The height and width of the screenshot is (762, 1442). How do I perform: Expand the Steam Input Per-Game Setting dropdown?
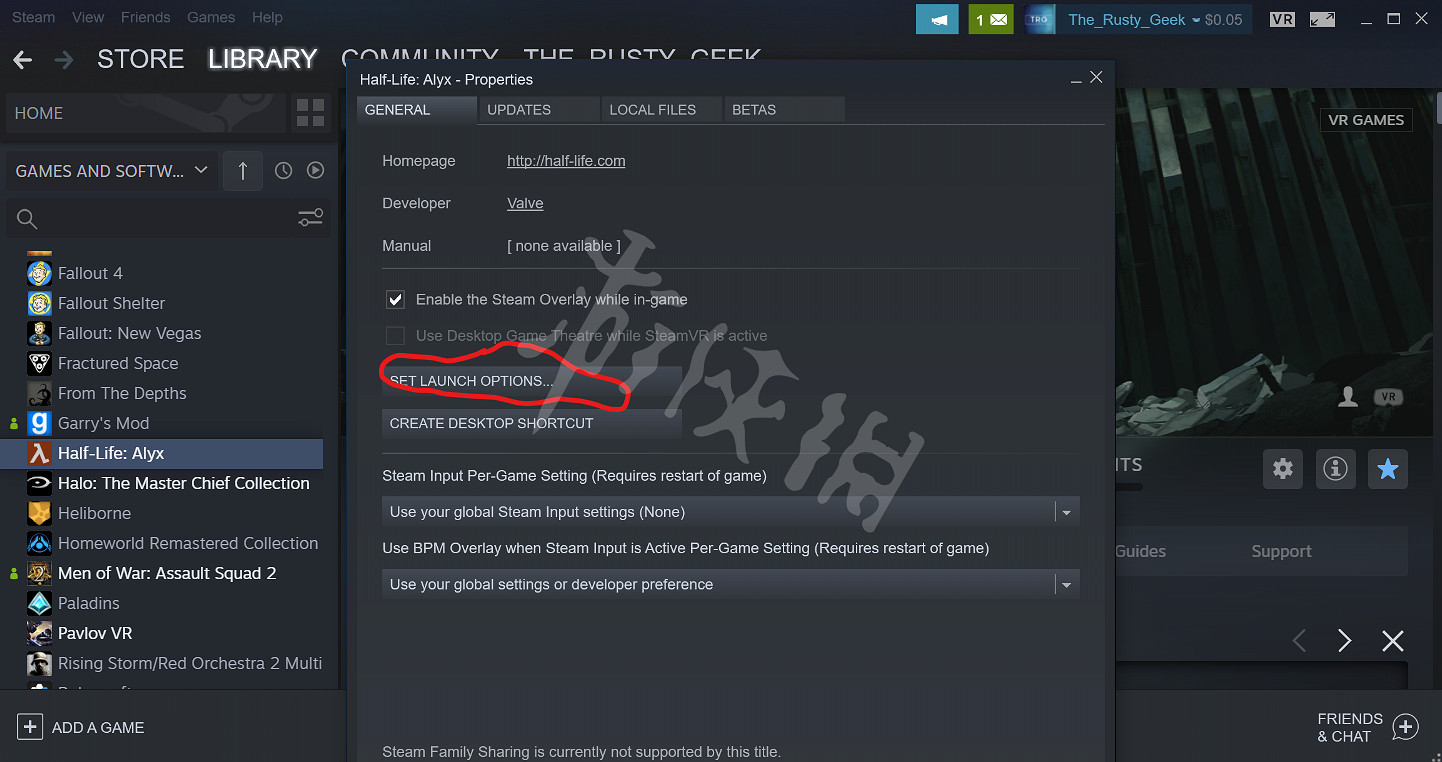coord(731,512)
